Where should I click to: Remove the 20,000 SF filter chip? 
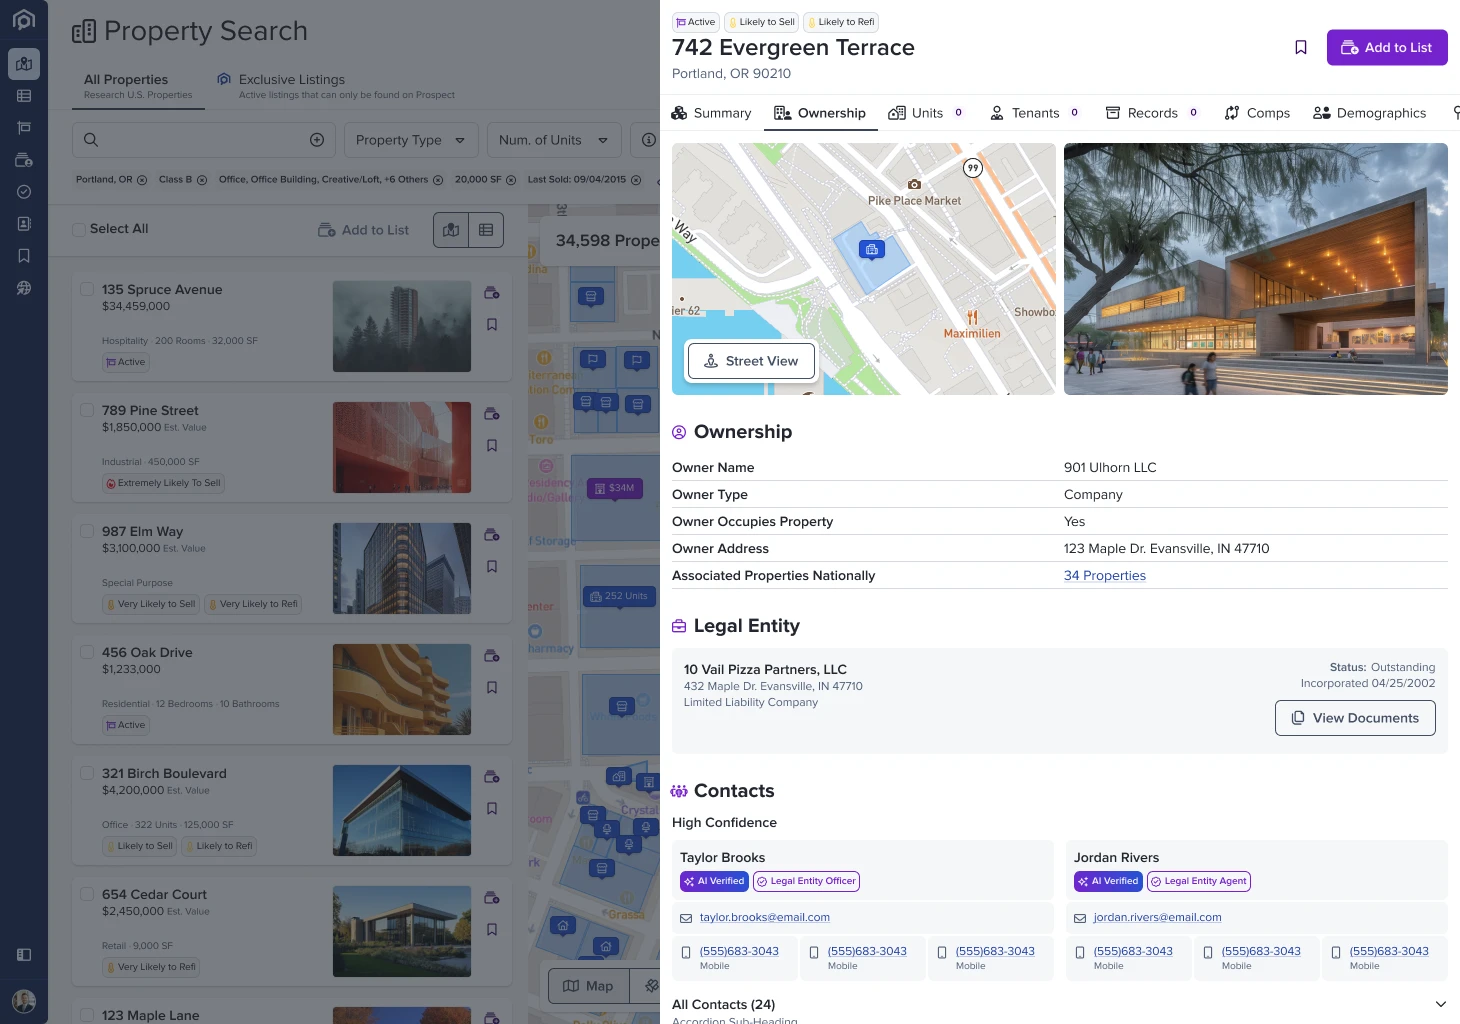[511, 180]
